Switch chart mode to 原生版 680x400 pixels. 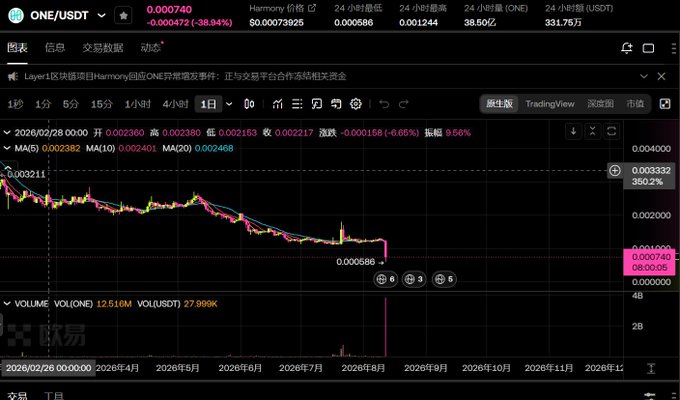click(x=499, y=104)
